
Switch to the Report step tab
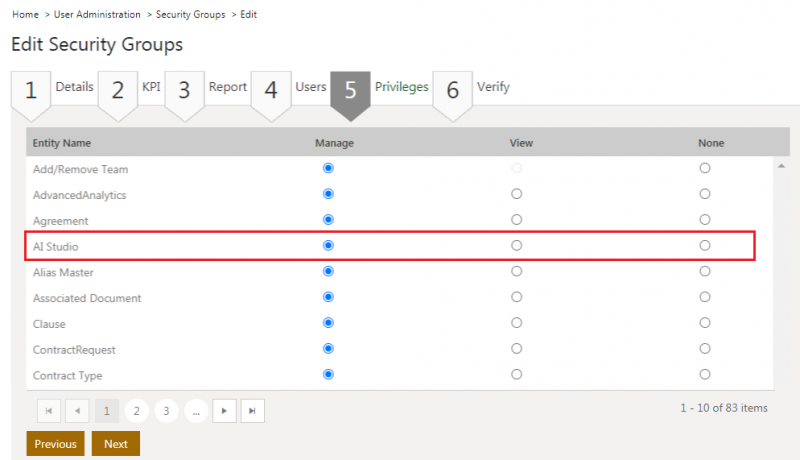coord(227,87)
